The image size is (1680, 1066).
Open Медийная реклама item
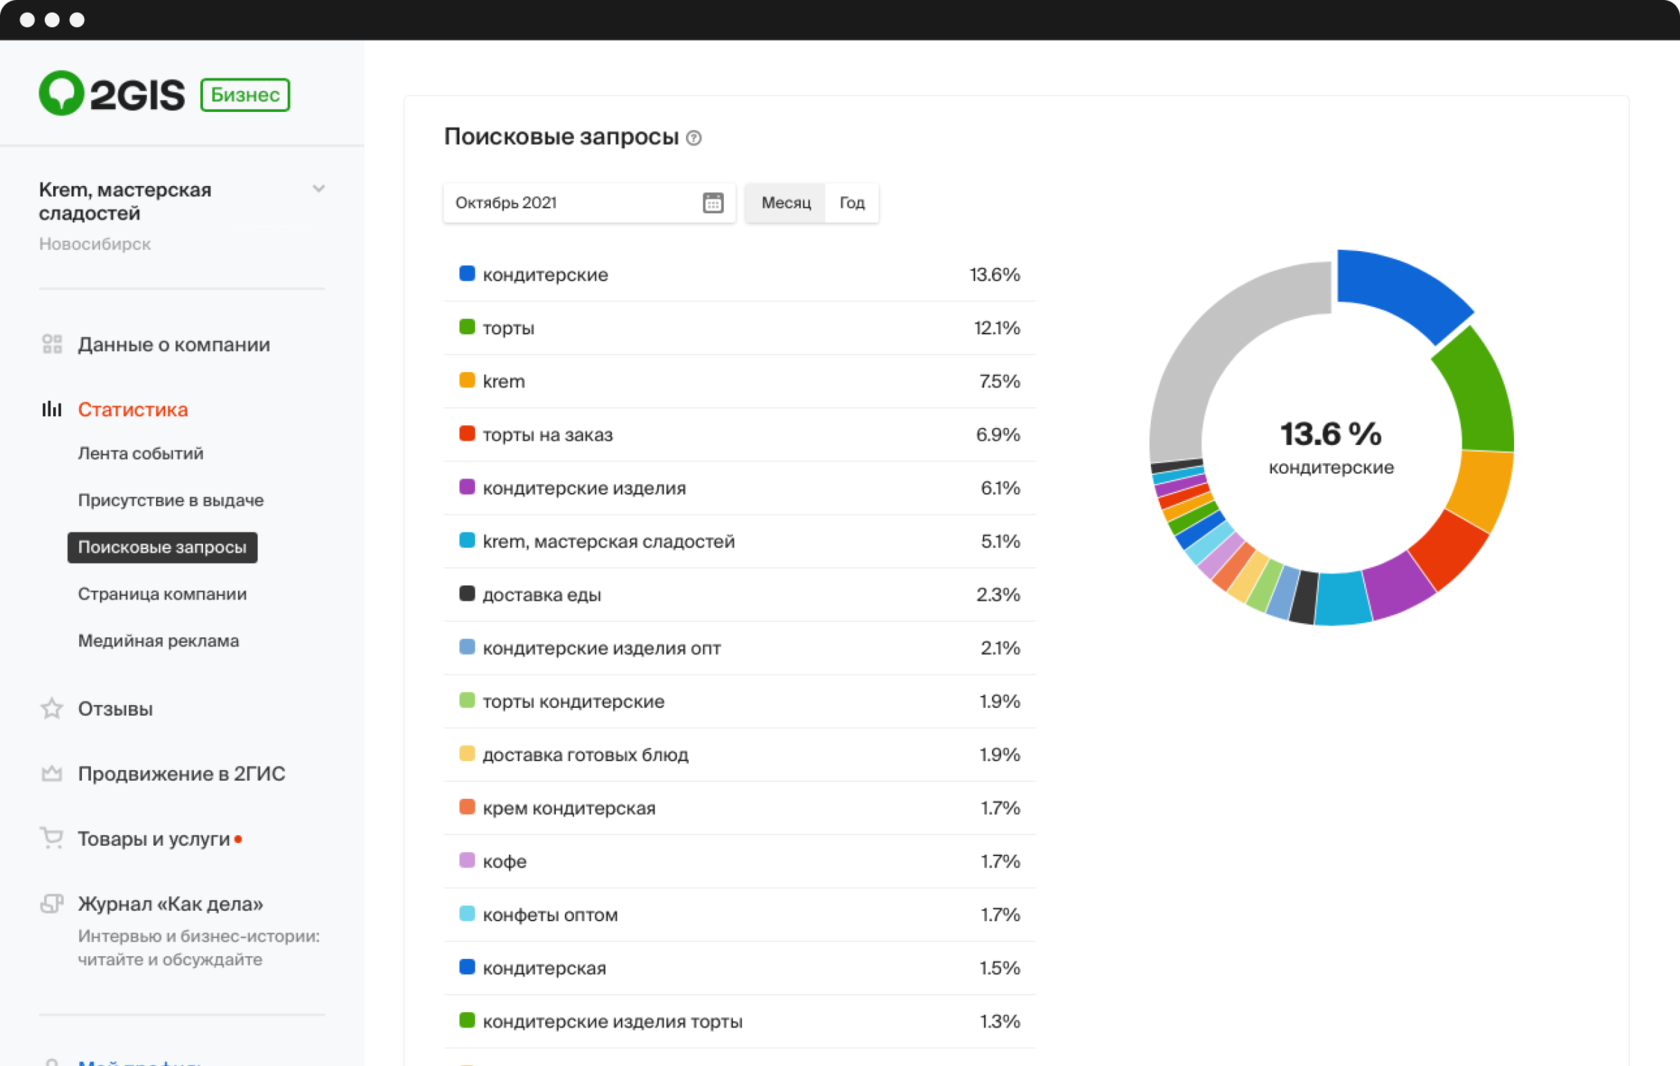pyautogui.click(x=158, y=641)
